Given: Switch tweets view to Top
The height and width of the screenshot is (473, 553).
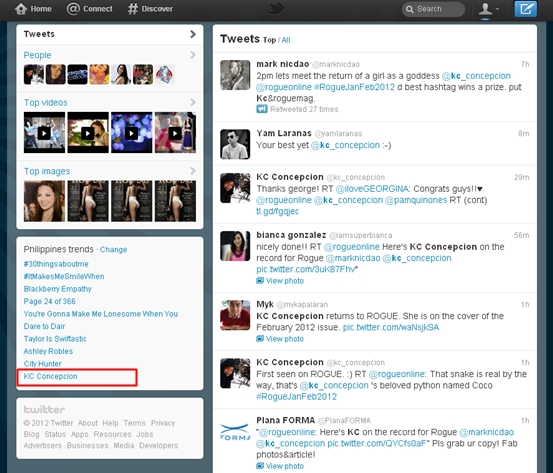Looking at the screenshot, I should (269, 40).
